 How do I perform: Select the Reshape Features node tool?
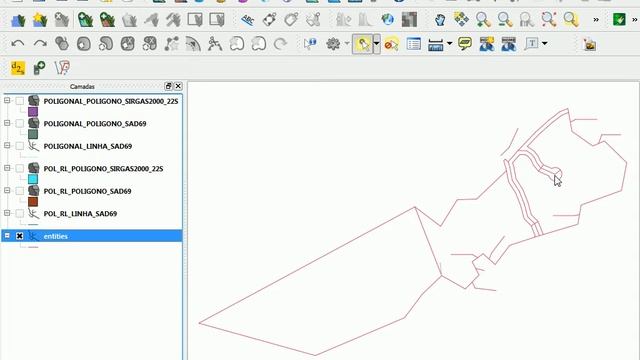click(171, 44)
